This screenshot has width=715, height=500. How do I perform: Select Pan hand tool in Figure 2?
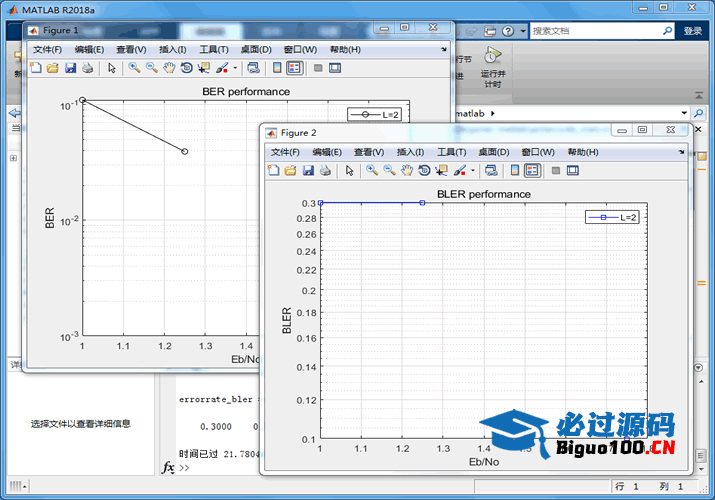[x=407, y=171]
